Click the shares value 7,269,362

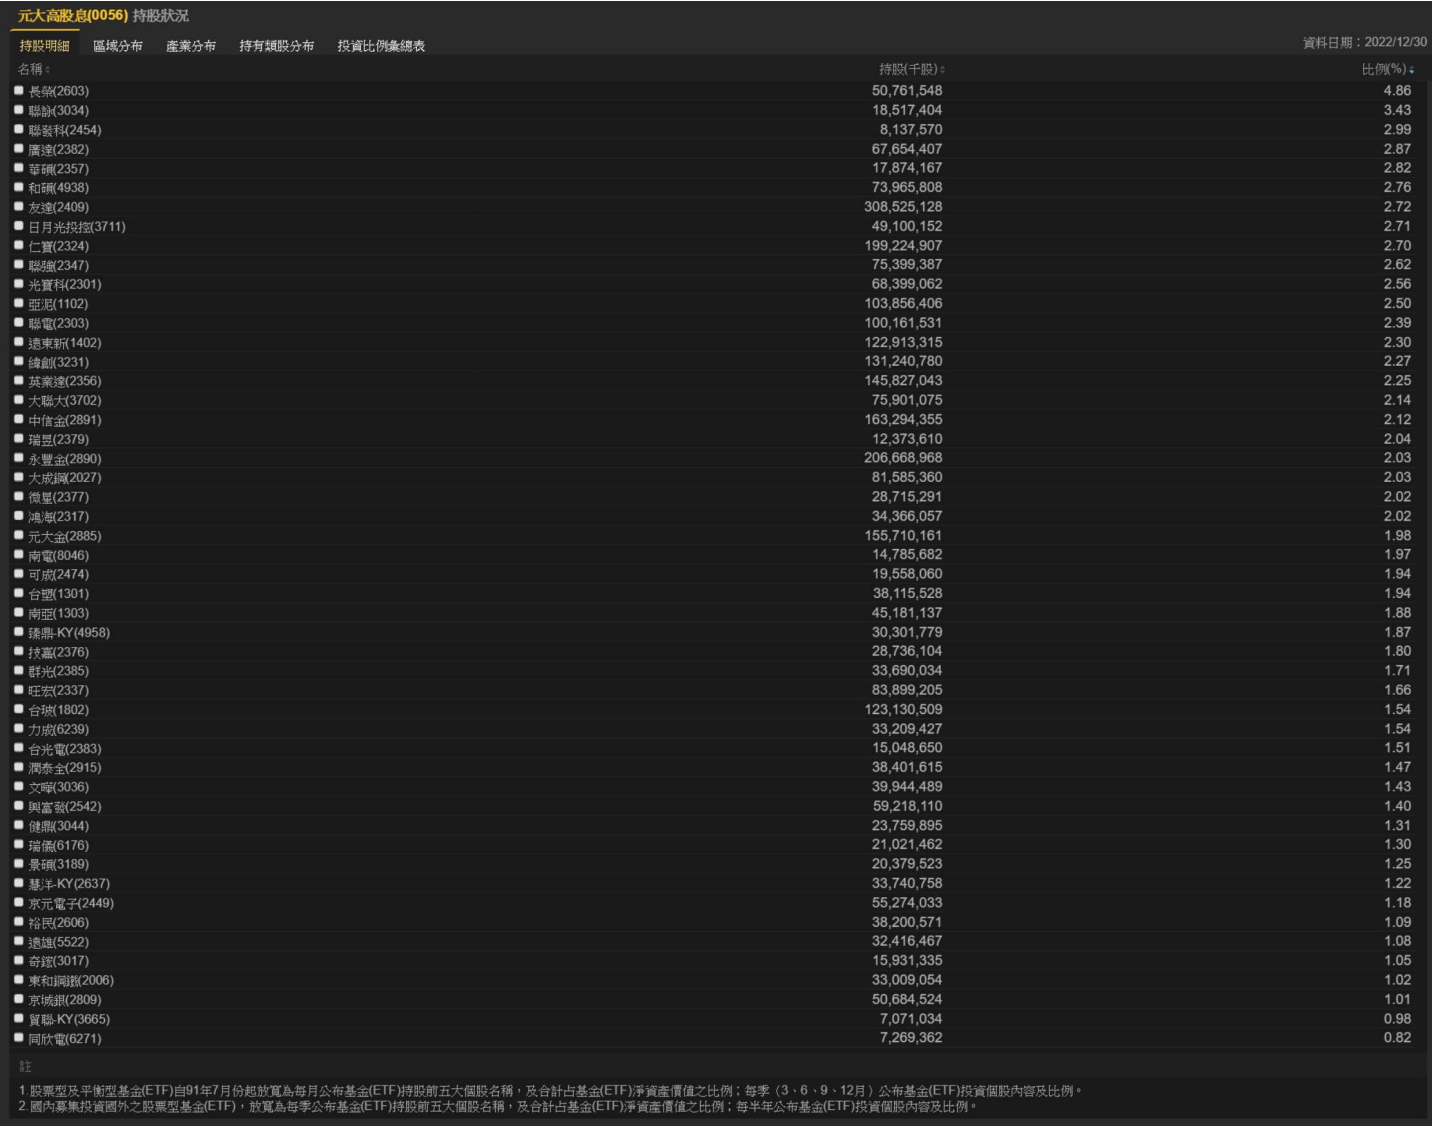[911, 1038]
